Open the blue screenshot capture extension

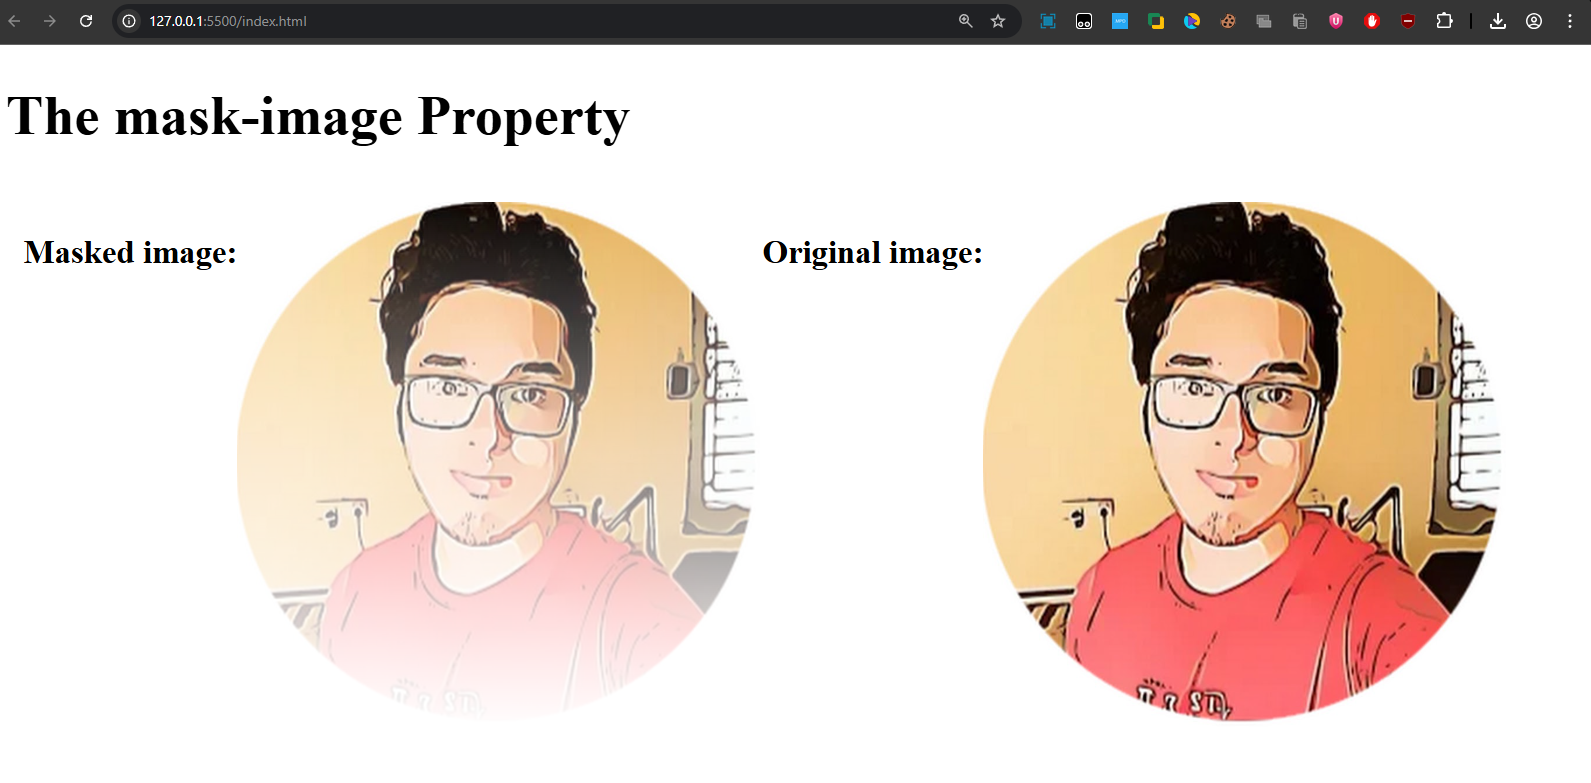[x=1048, y=21]
